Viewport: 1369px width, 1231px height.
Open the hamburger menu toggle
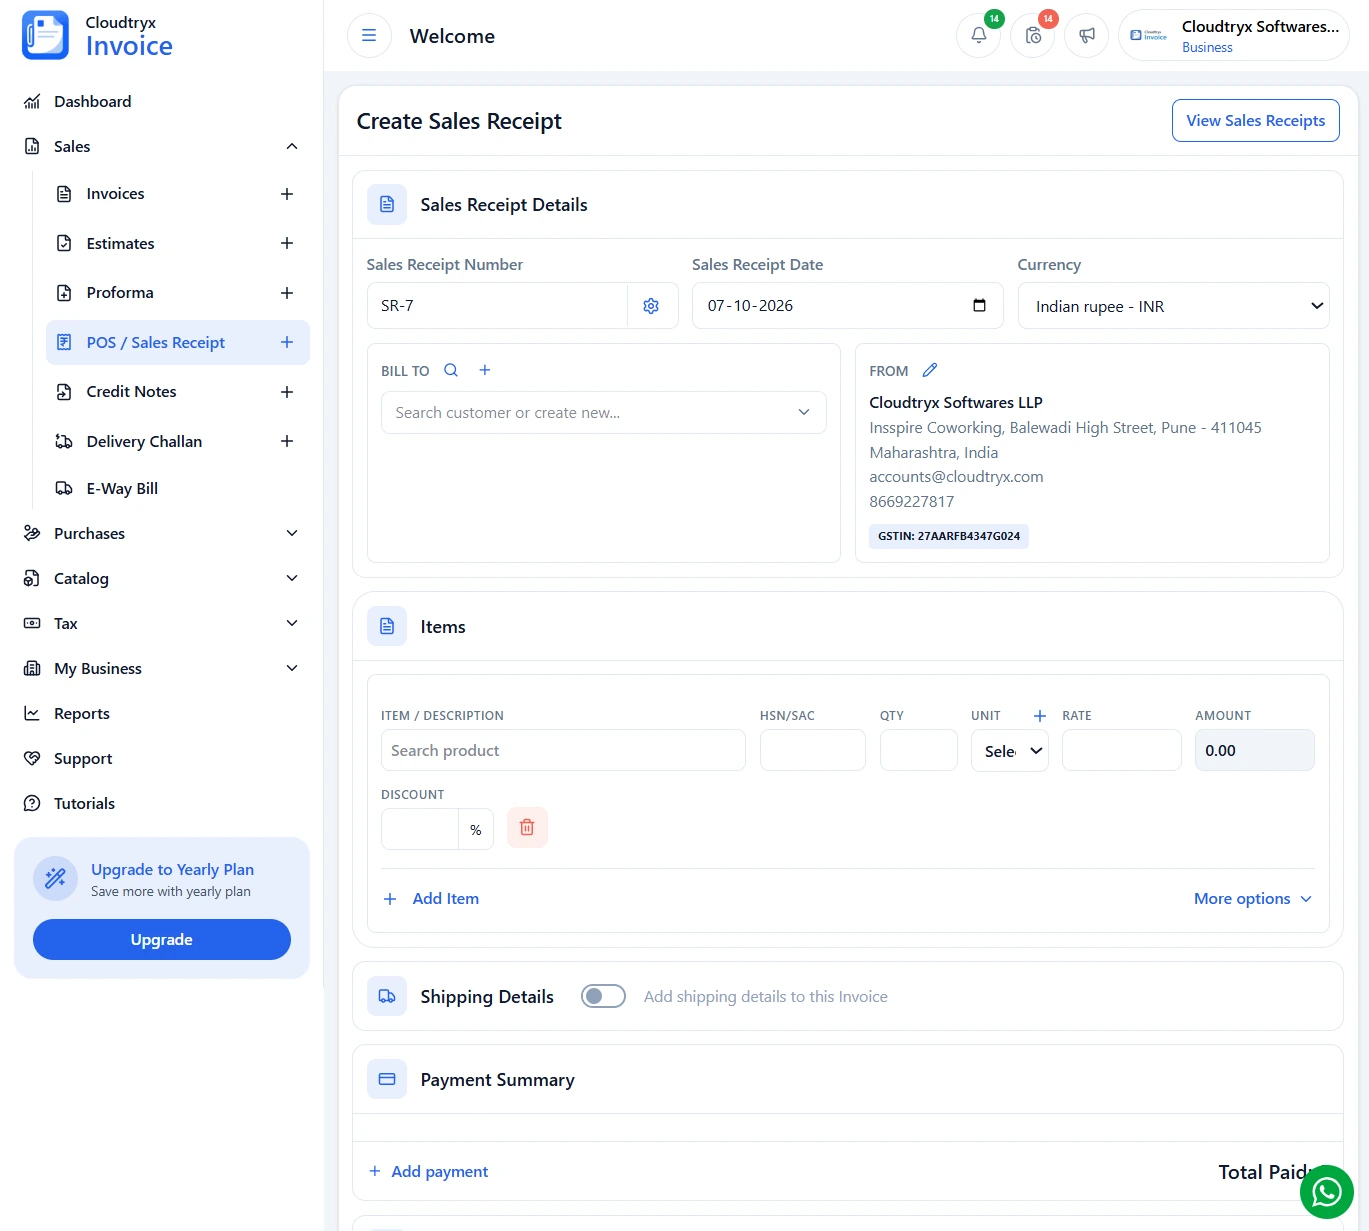369,36
